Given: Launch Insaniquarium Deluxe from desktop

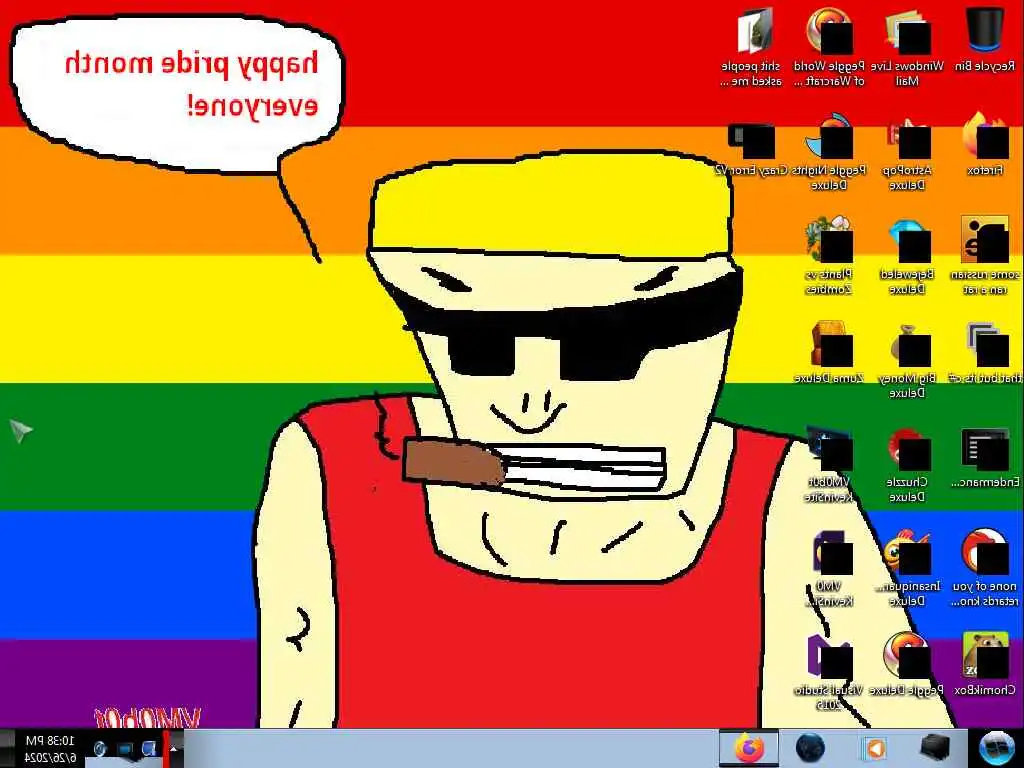Looking at the screenshot, I should point(907,567).
